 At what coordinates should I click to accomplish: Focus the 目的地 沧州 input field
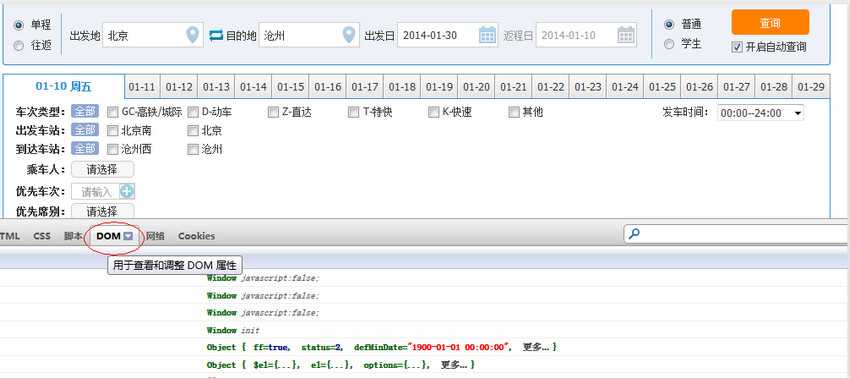(309, 35)
